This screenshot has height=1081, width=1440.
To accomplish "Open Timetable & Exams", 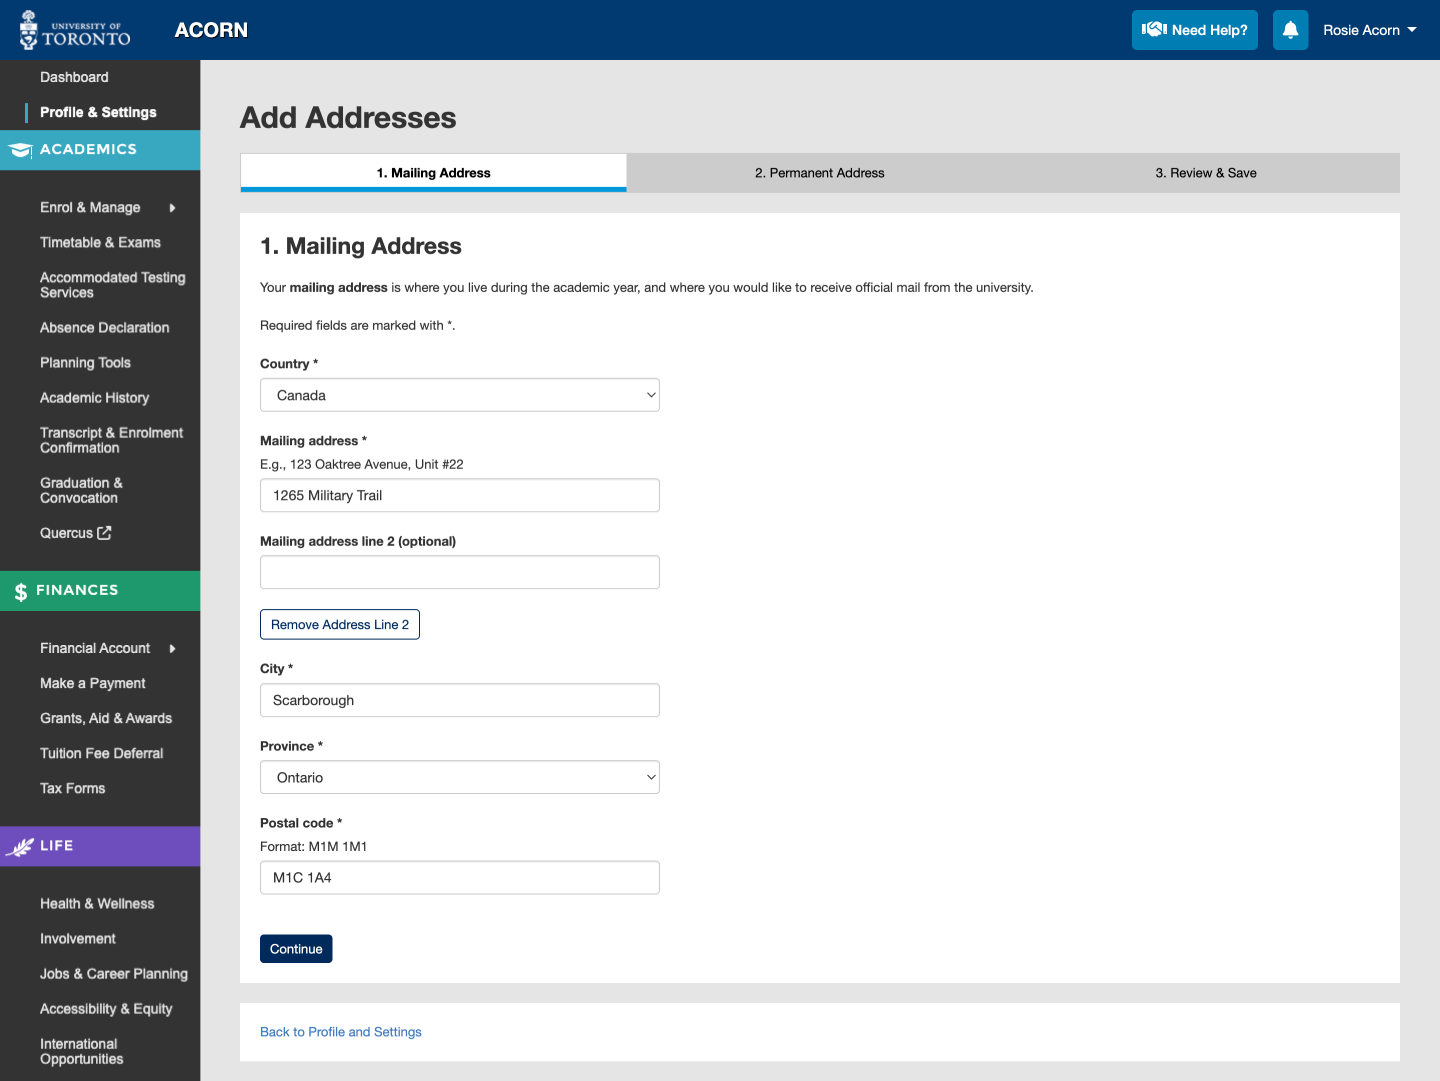I will 100,242.
